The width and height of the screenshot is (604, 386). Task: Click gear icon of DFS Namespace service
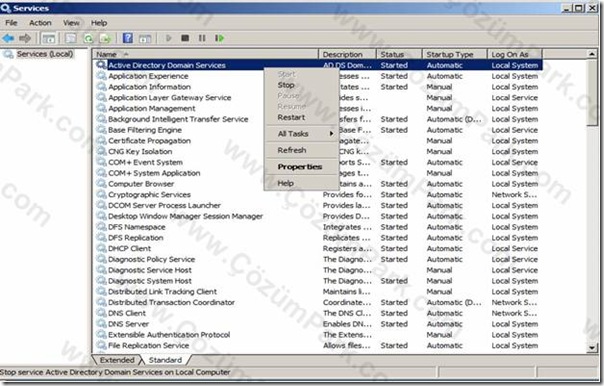click(x=101, y=227)
